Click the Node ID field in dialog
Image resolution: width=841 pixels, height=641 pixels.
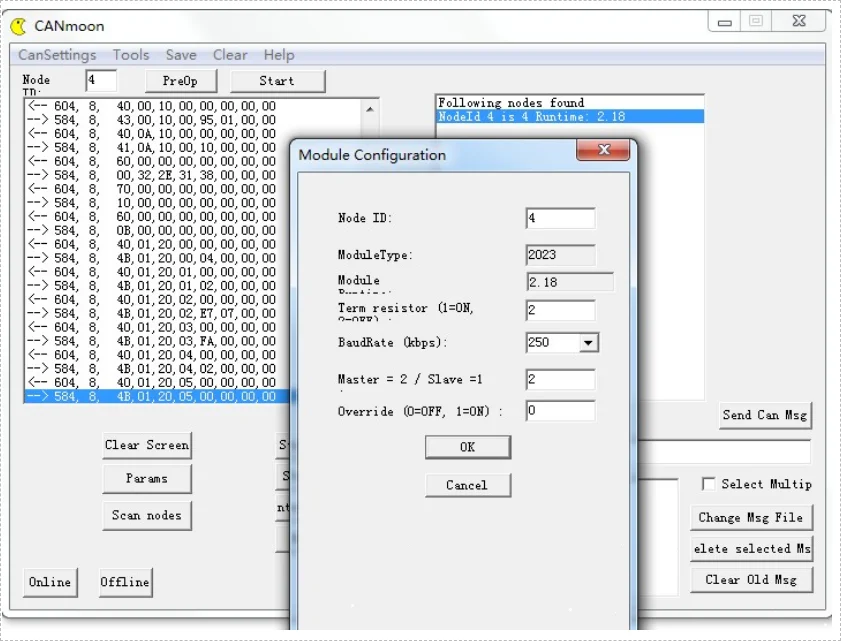point(560,218)
